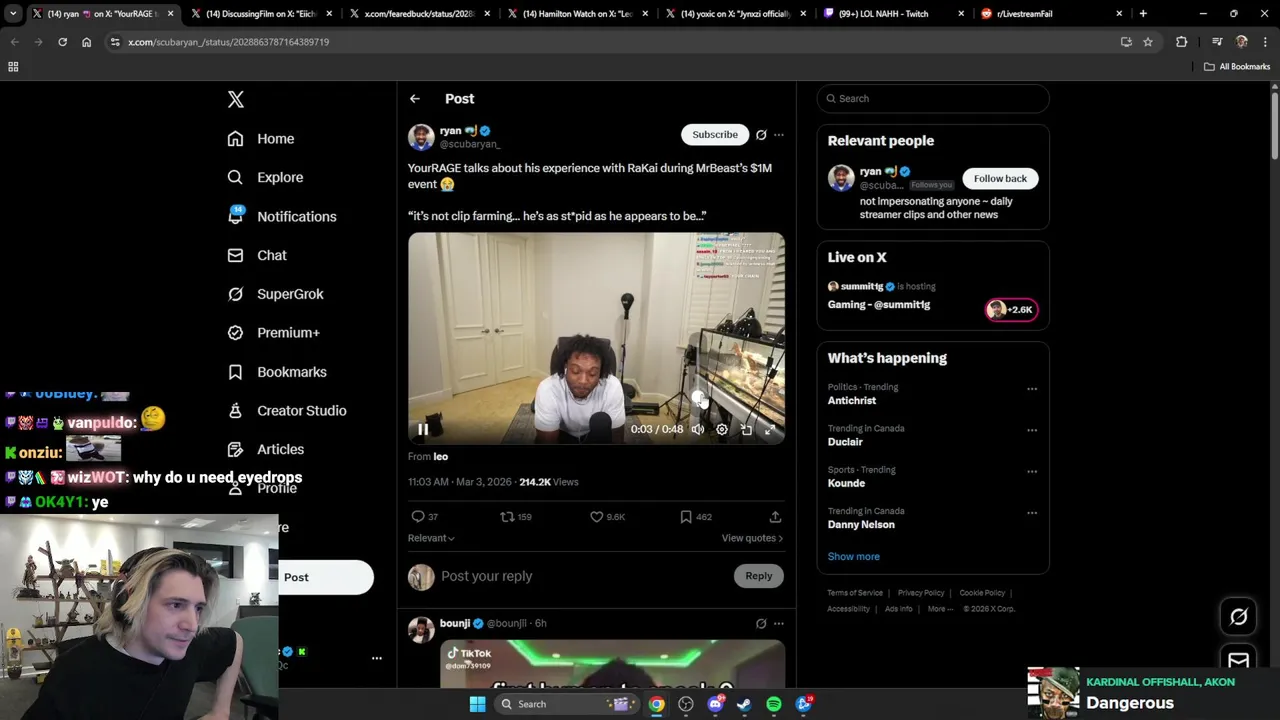Mute the video volume
The image size is (1280, 720).
point(698,430)
